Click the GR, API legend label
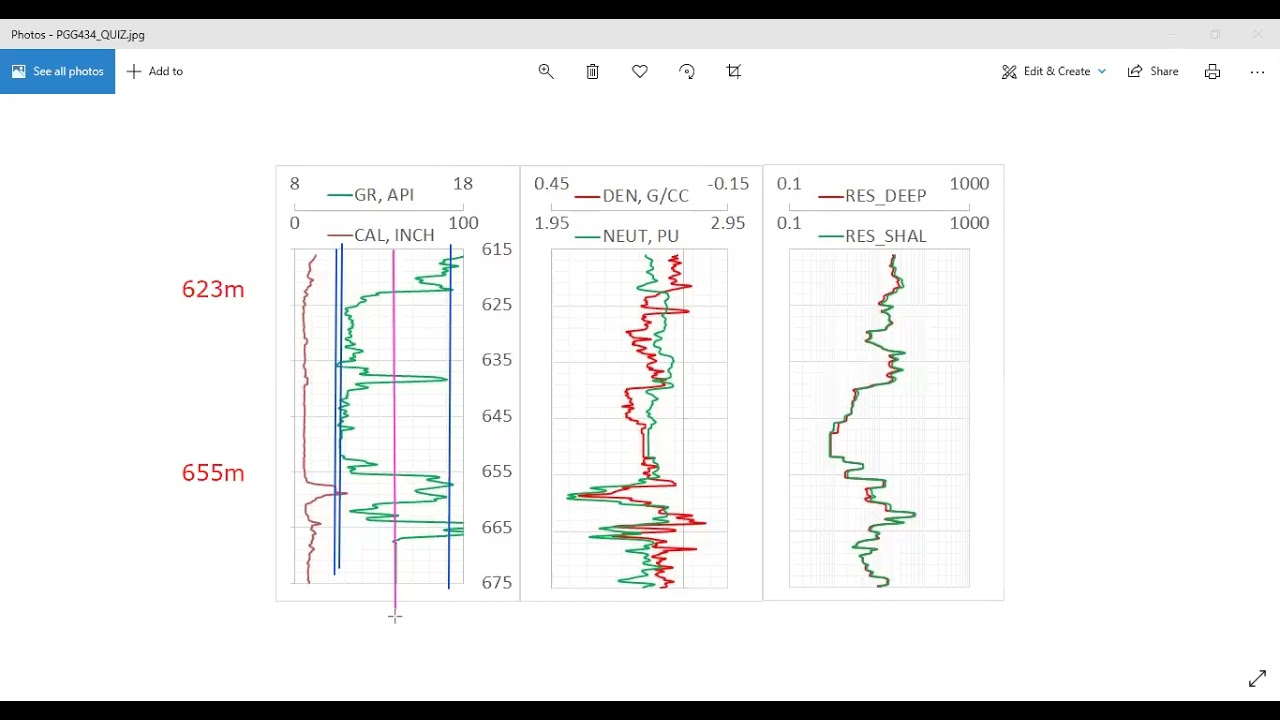The width and height of the screenshot is (1280, 720). 384,195
